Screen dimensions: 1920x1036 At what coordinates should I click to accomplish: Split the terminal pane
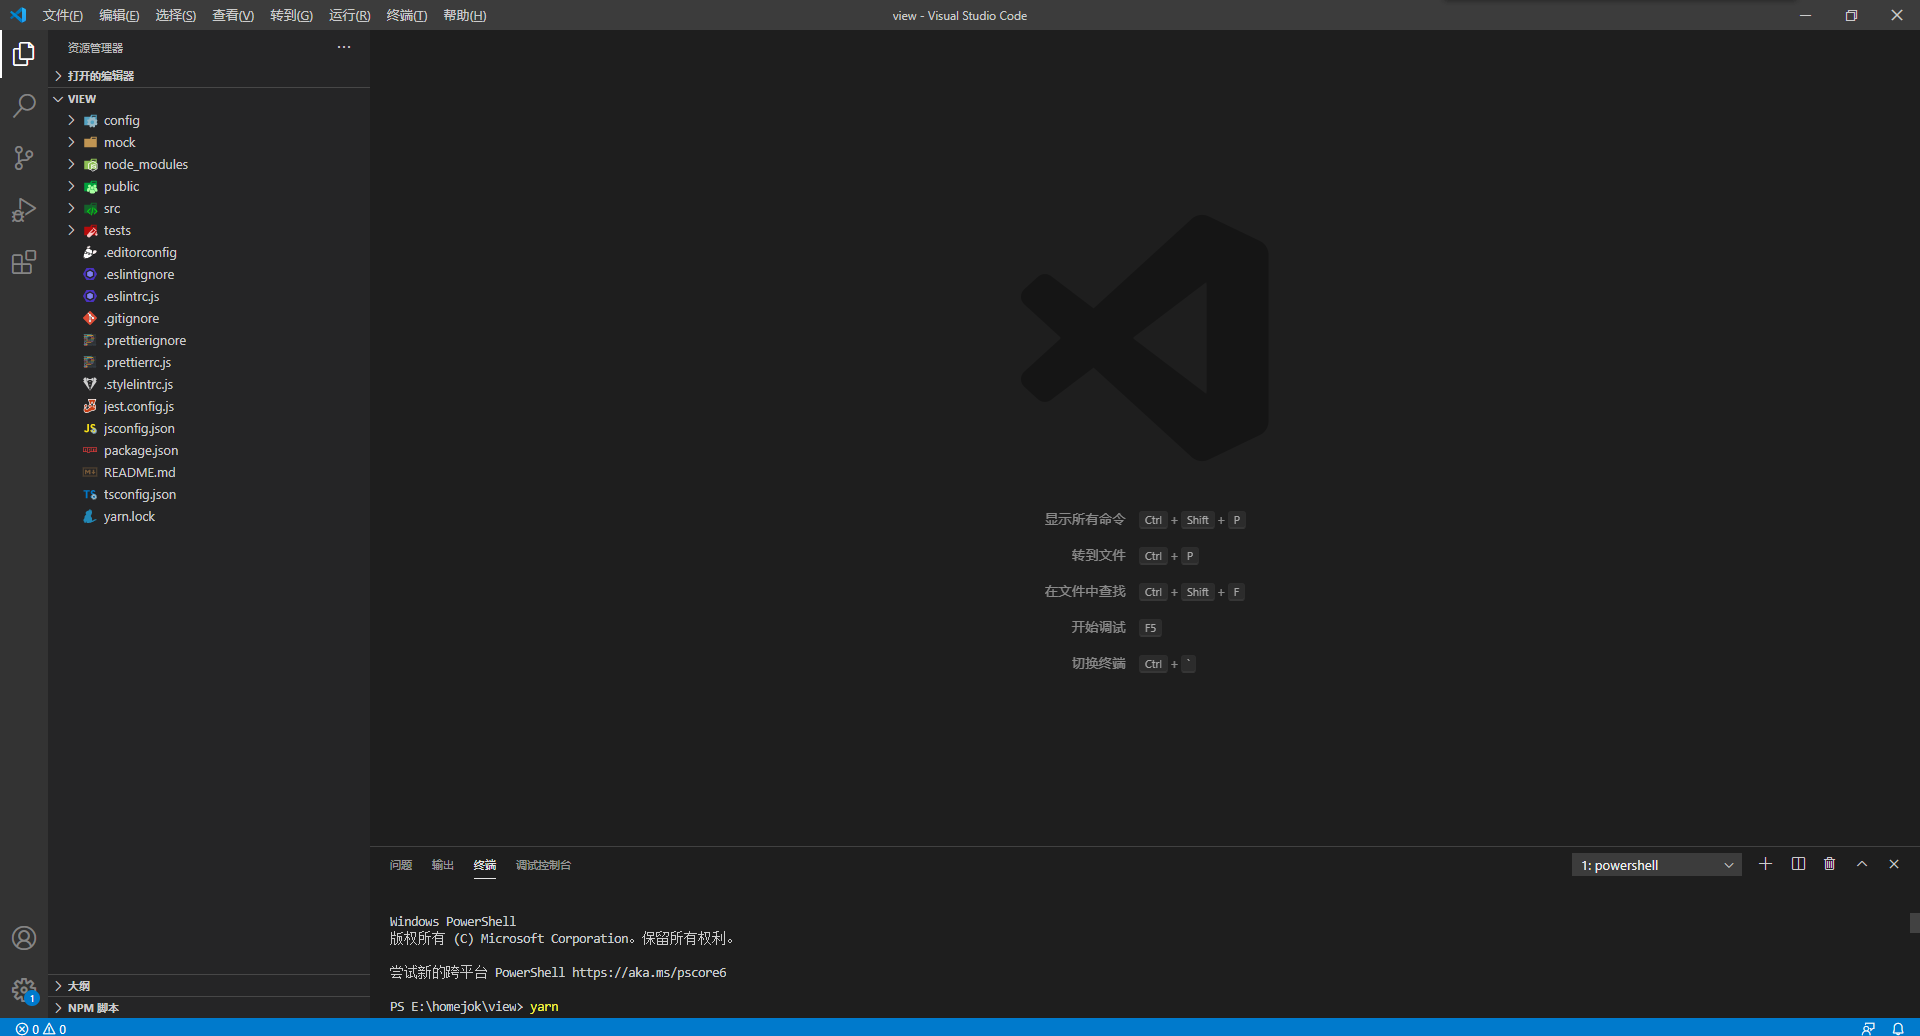click(1798, 864)
